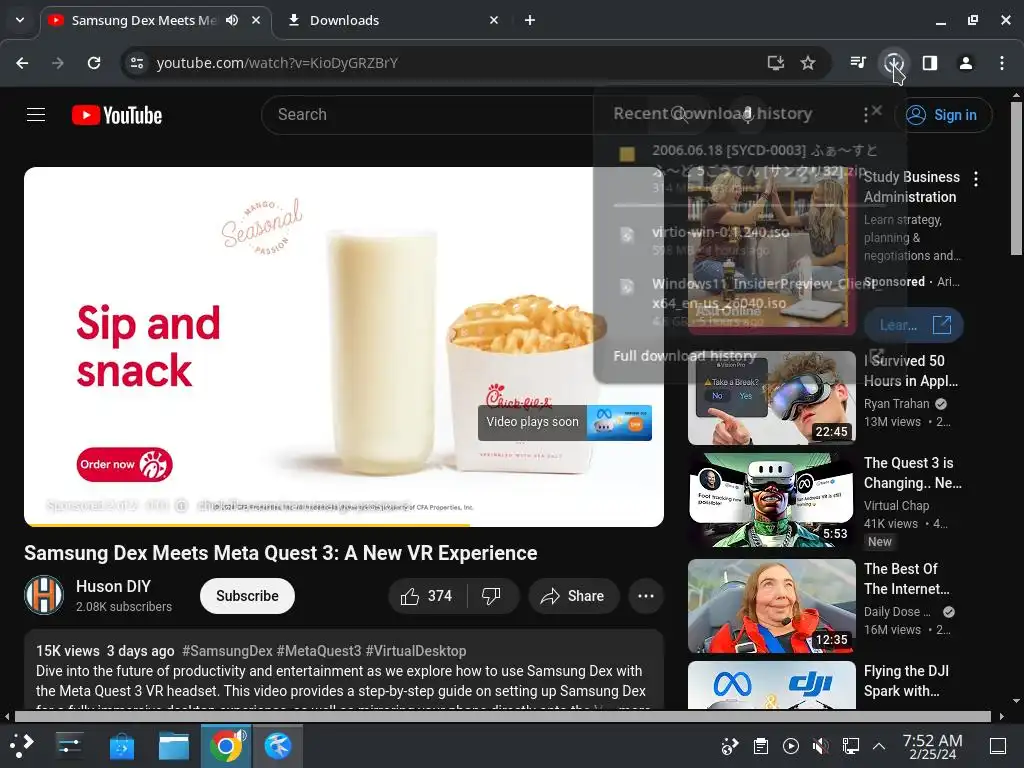Open the Discover store taskbar icon
The image size is (1024, 768).
click(121, 746)
